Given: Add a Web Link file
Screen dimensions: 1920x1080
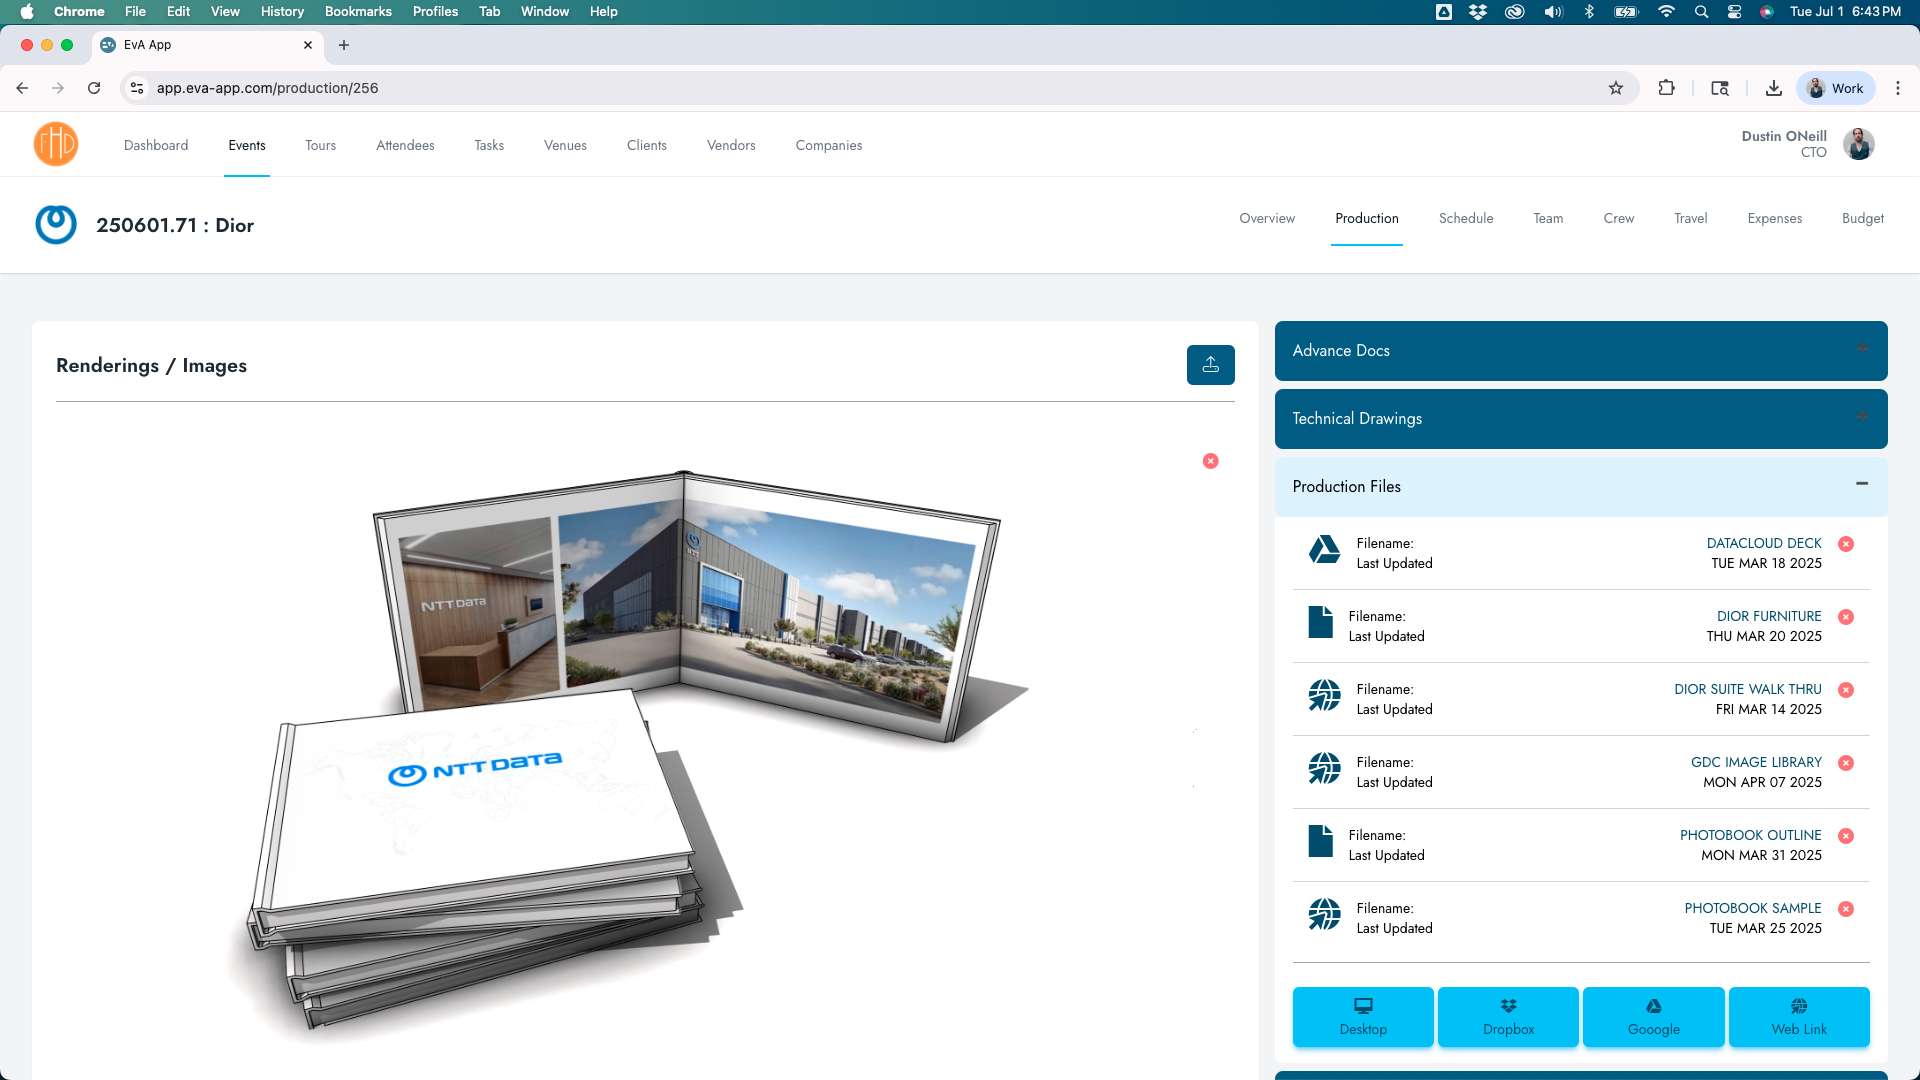Looking at the screenshot, I should coord(1798,1017).
